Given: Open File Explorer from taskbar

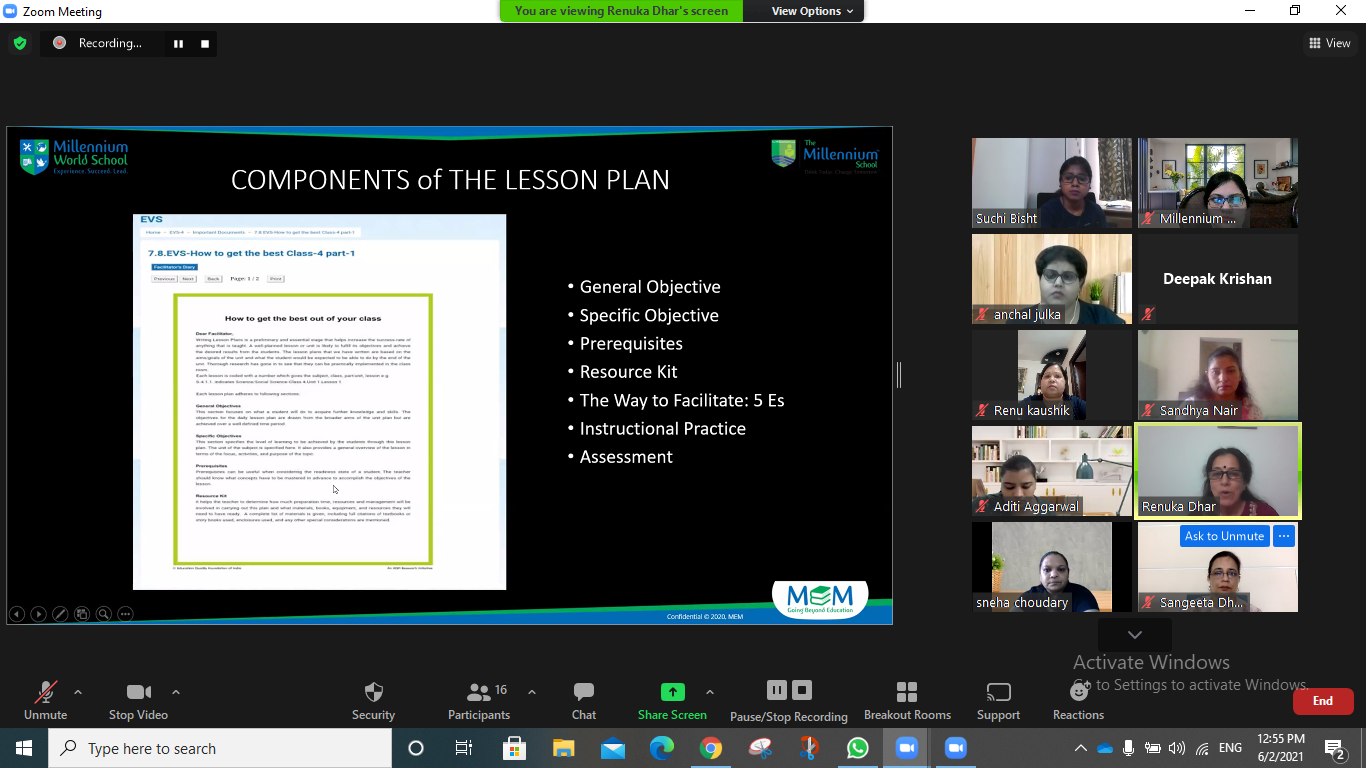Looking at the screenshot, I should [x=564, y=748].
